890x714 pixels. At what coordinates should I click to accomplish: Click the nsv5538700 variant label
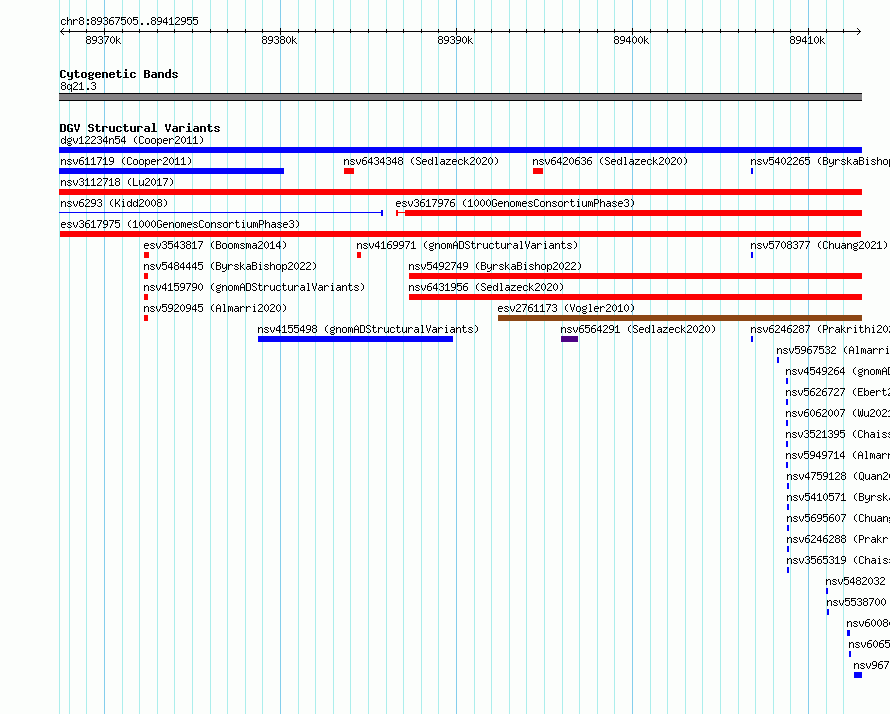[856, 602]
